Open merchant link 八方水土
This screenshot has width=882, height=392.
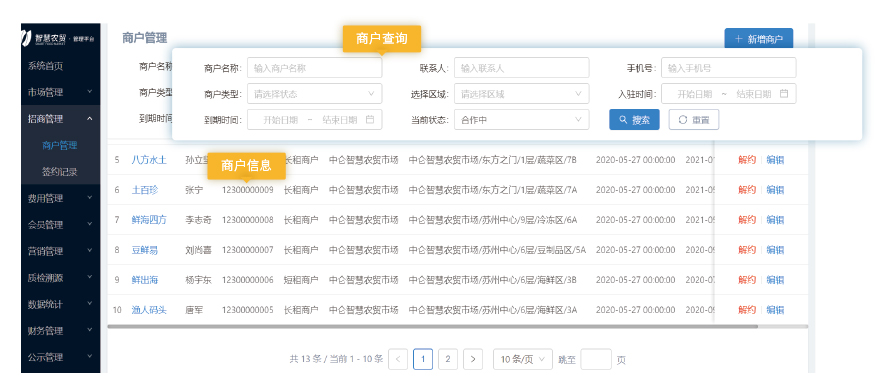(x=149, y=160)
